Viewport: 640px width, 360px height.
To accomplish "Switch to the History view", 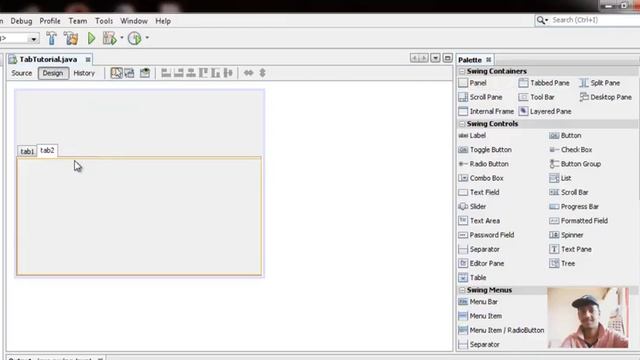I will [x=84, y=73].
